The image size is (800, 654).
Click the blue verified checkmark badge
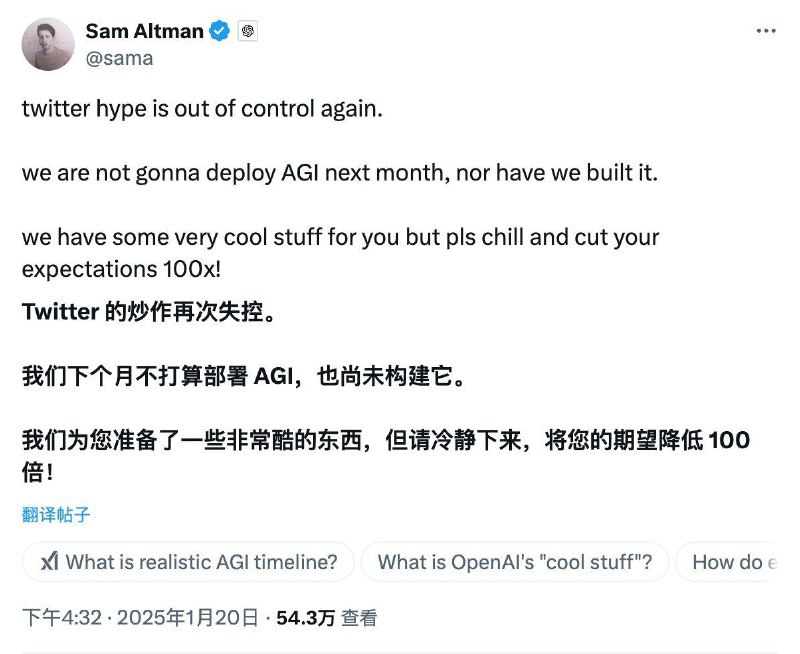tap(219, 30)
